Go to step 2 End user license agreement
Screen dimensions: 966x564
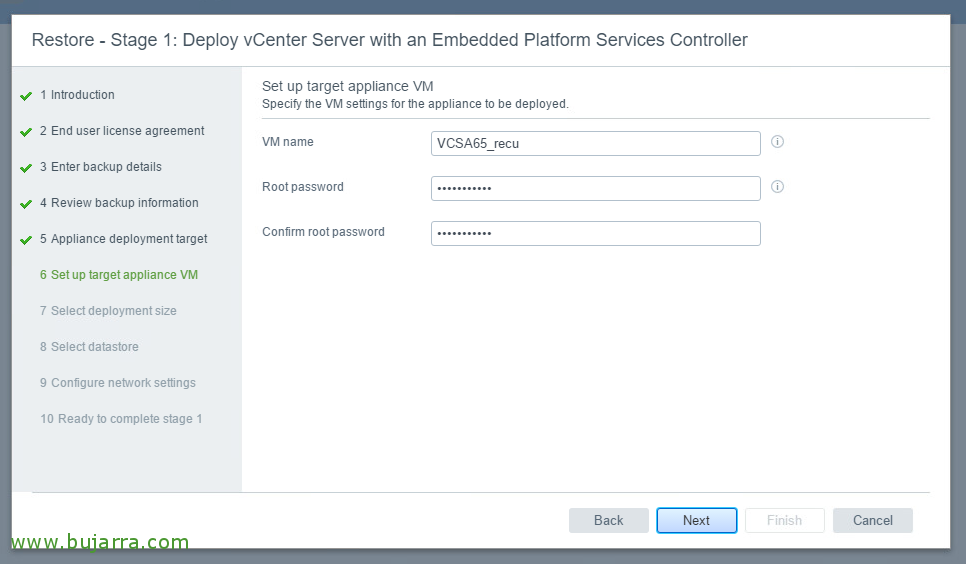tap(122, 131)
